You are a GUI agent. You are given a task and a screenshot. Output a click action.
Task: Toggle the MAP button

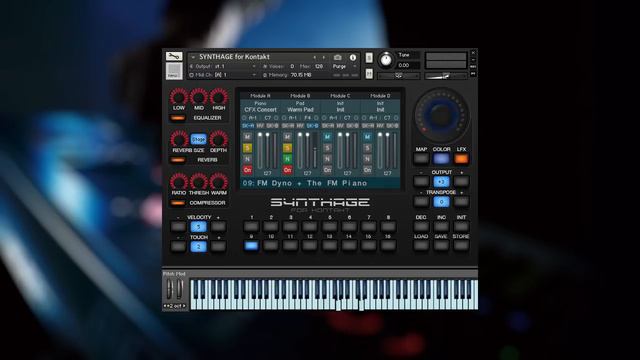(421, 159)
